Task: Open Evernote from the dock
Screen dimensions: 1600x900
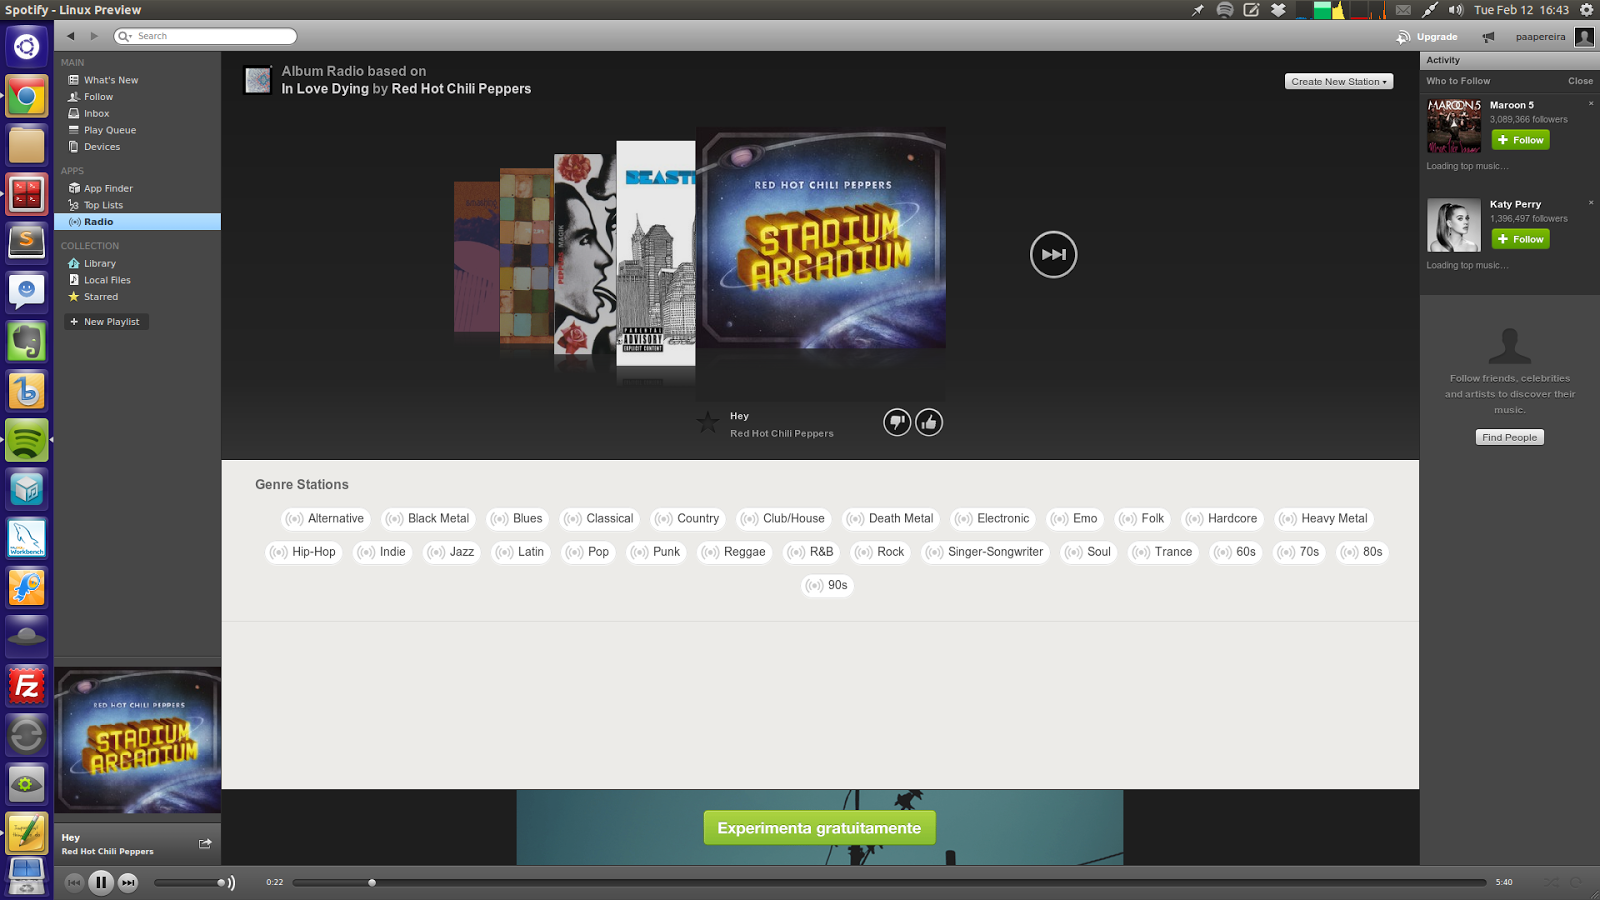Action: (27, 342)
